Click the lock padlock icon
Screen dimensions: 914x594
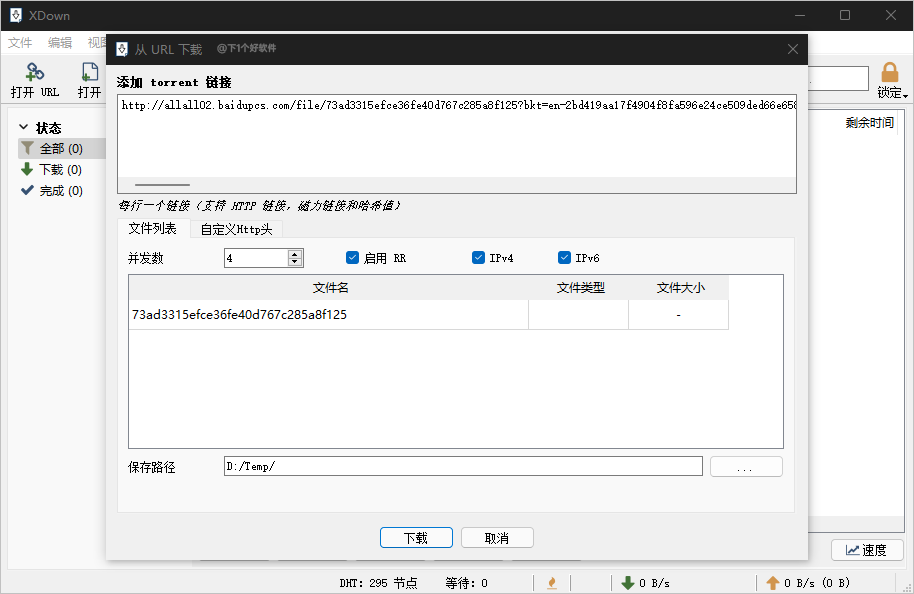coord(890,73)
